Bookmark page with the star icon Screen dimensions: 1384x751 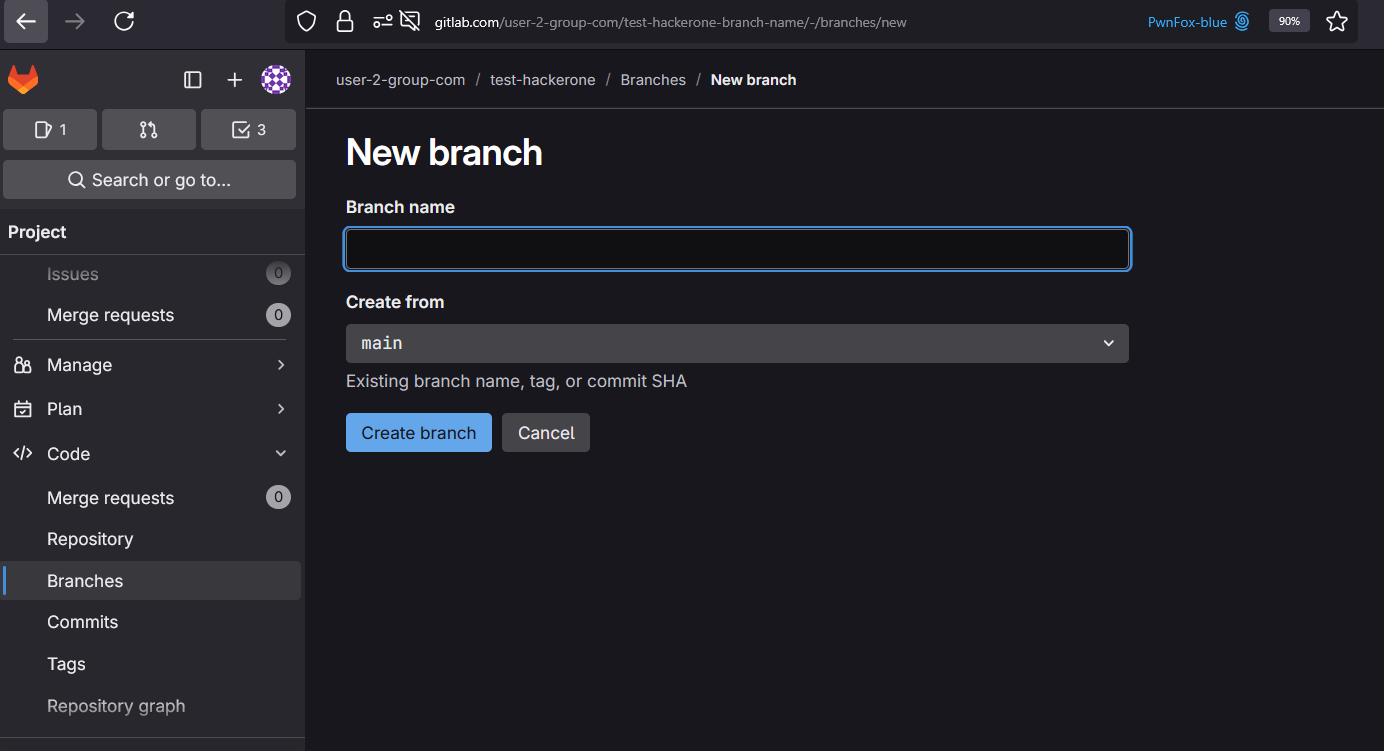point(1336,21)
